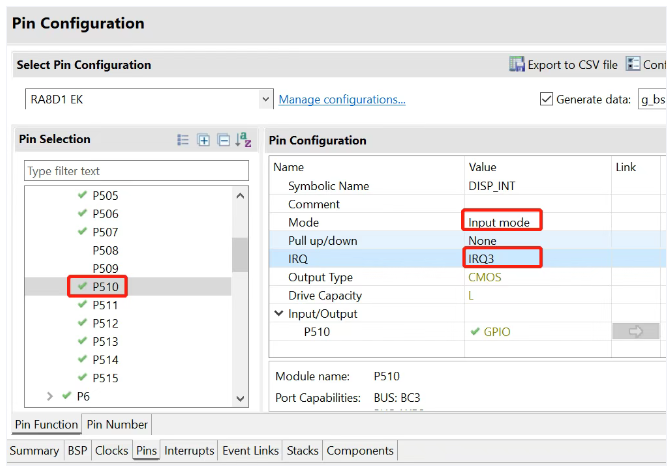The image size is (670, 473).
Task: Collapse the Input/Output section
Action: [279, 313]
